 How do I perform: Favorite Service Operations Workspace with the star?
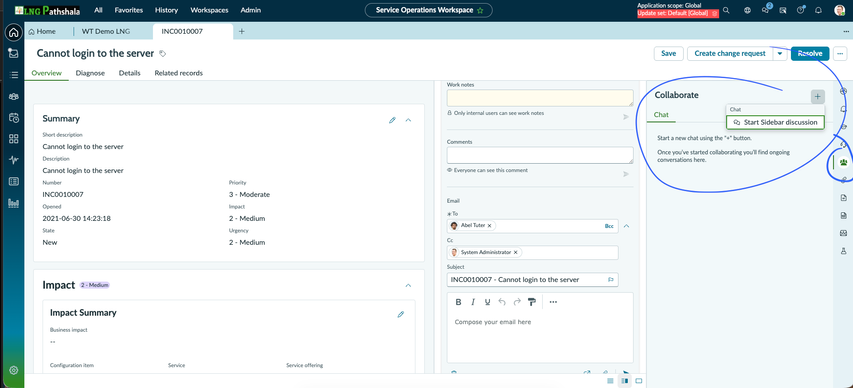click(x=480, y=10)
